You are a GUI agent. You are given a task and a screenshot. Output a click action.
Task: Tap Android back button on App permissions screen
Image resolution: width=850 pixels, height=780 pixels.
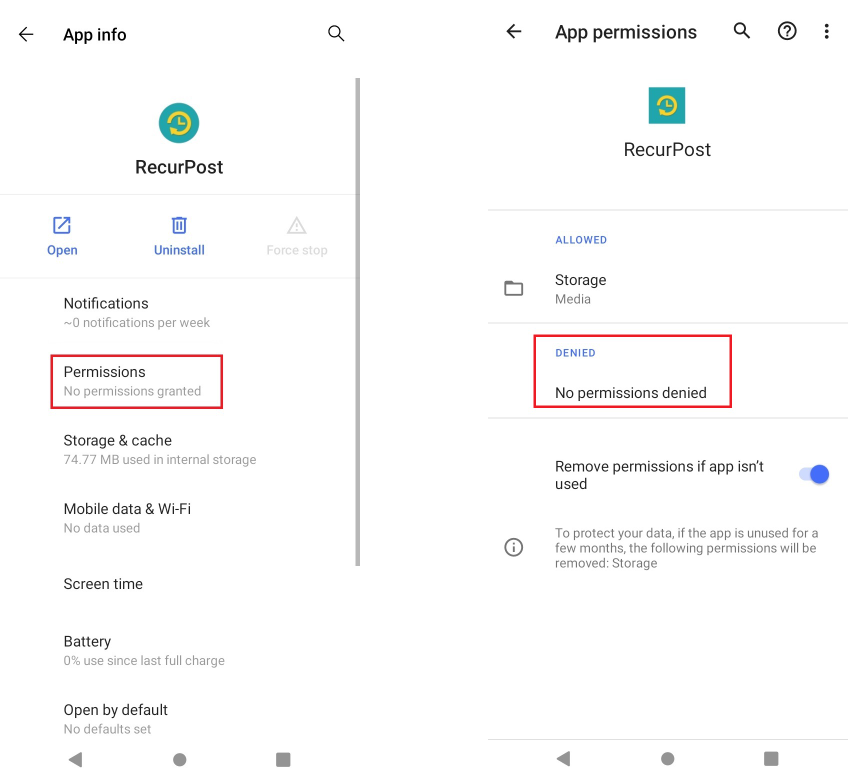click(563, 758)
